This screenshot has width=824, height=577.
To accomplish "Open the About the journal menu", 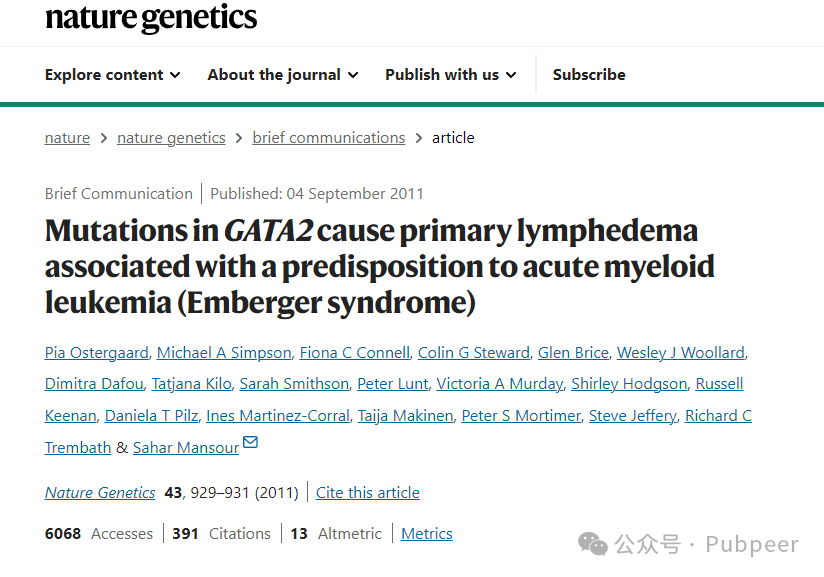I will click(283, 75).
